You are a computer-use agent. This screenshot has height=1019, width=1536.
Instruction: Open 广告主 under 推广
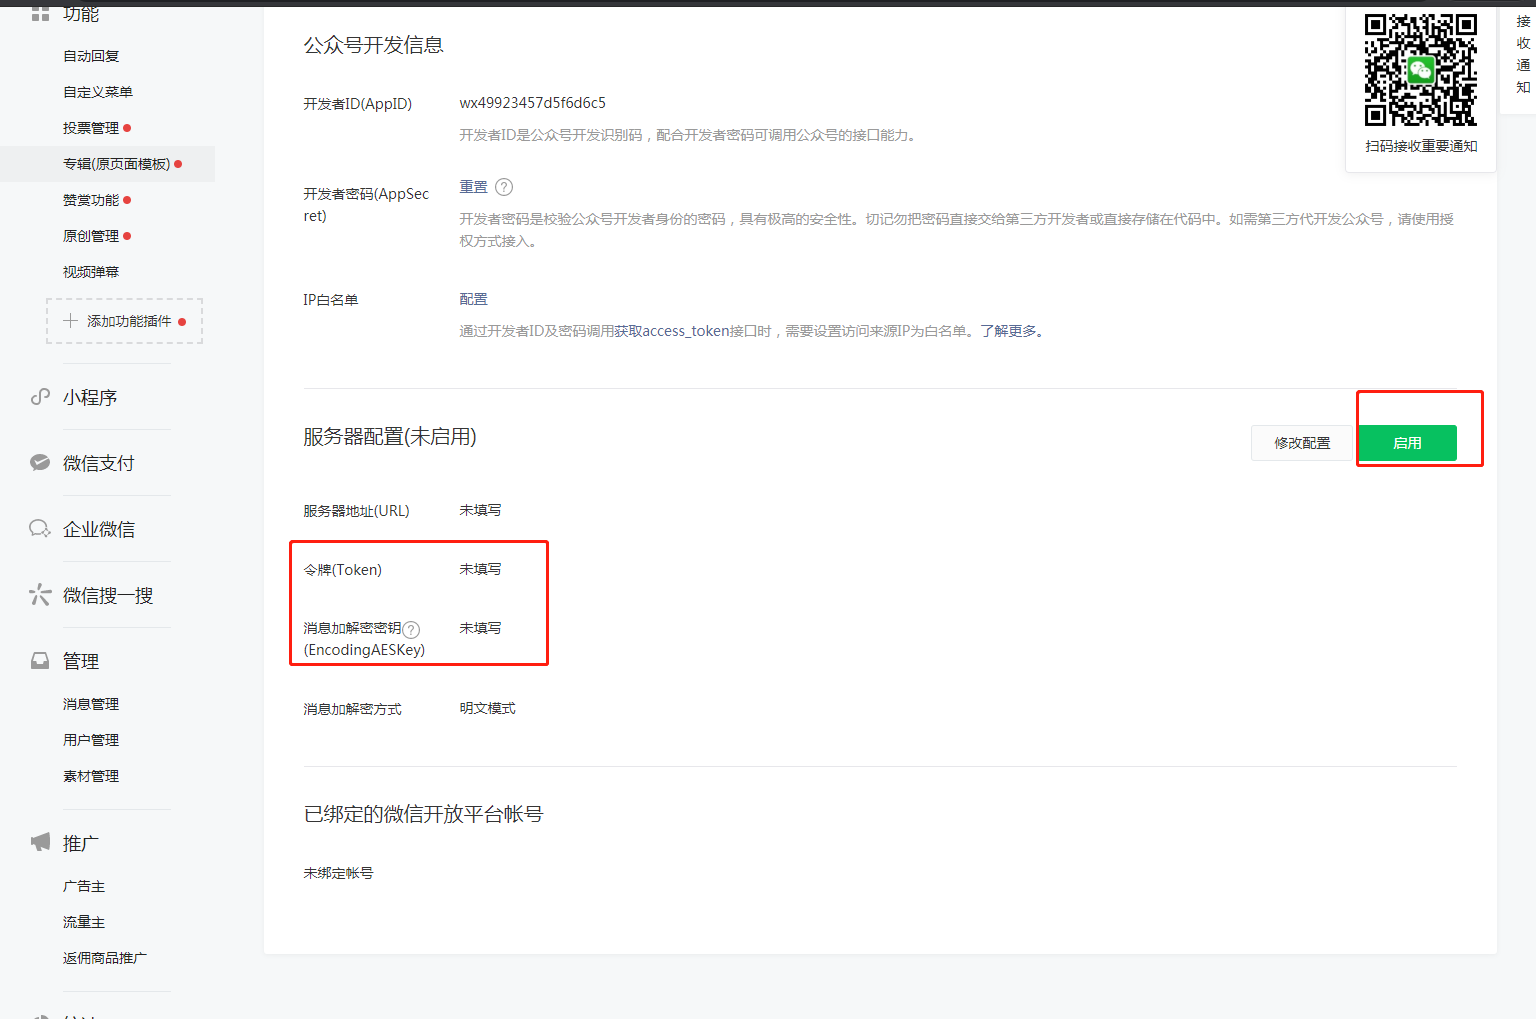tap(84, 886)
